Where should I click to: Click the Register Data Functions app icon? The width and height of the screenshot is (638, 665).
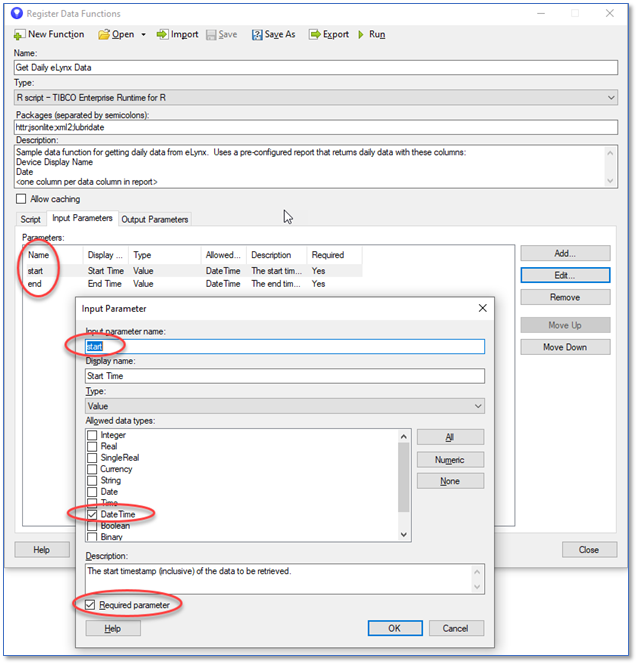pyautogui.click(x=17, y=13)
